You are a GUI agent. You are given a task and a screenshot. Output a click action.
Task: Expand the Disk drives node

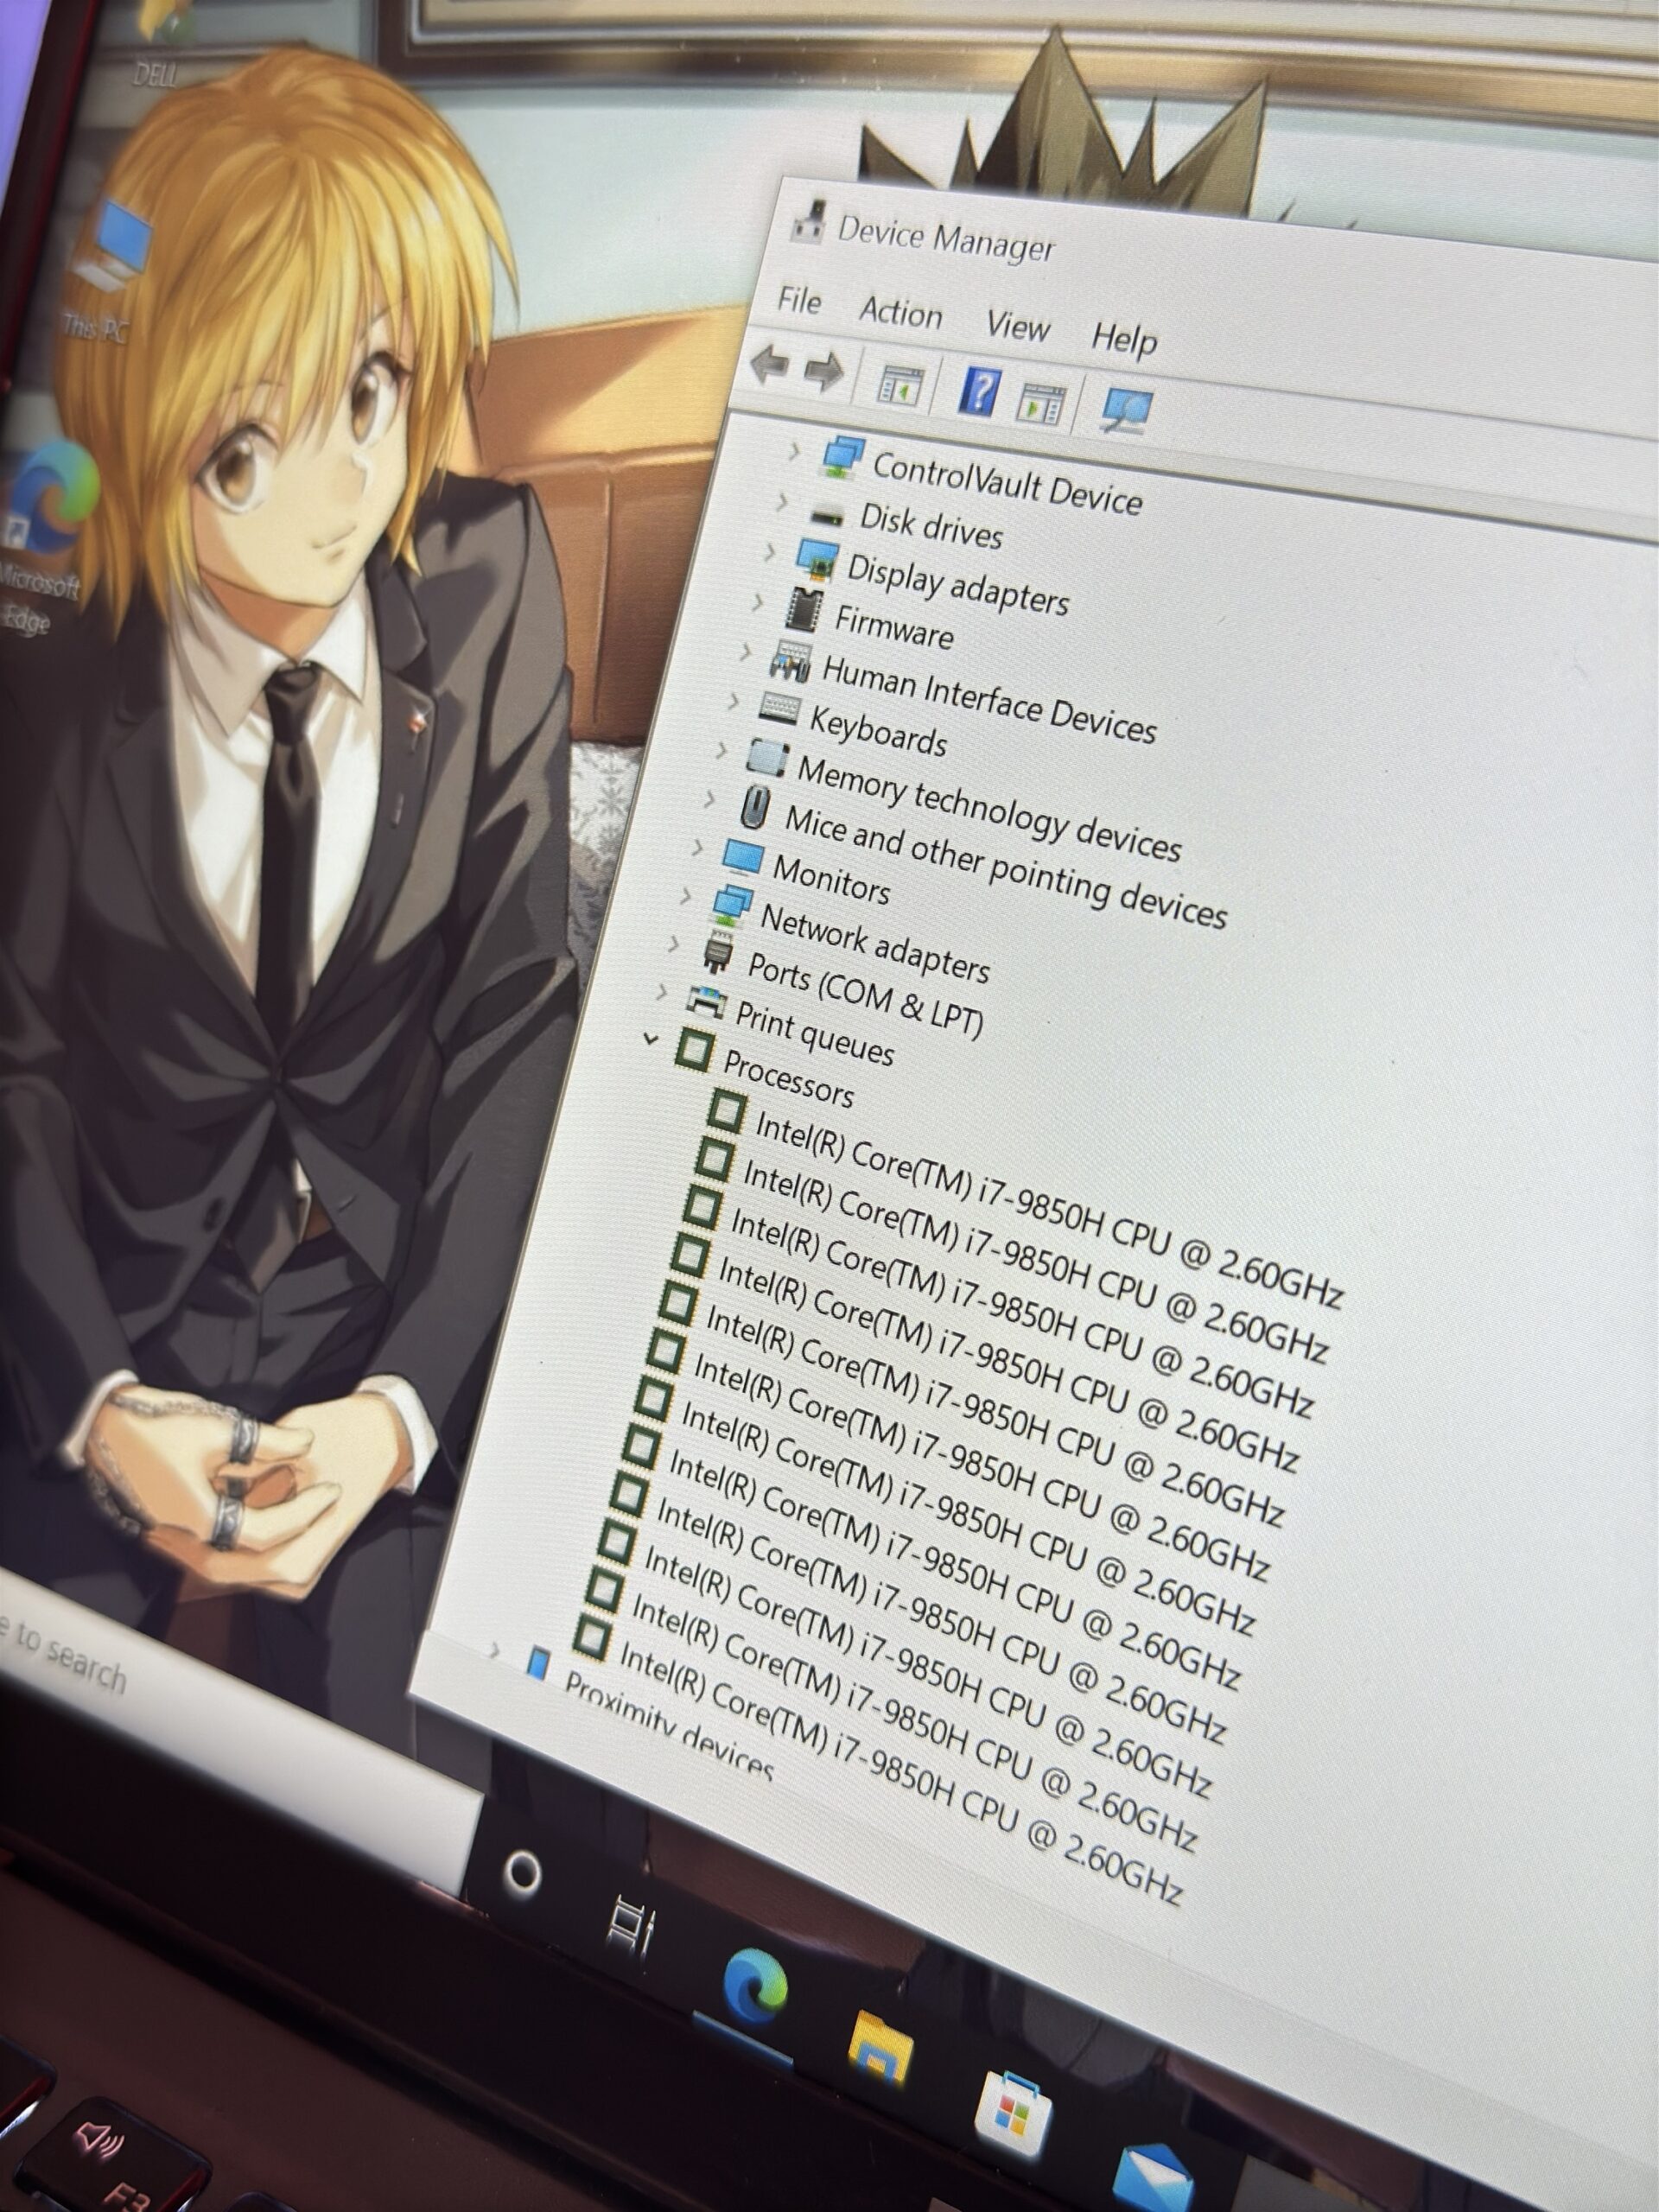[x=782, y=503]
